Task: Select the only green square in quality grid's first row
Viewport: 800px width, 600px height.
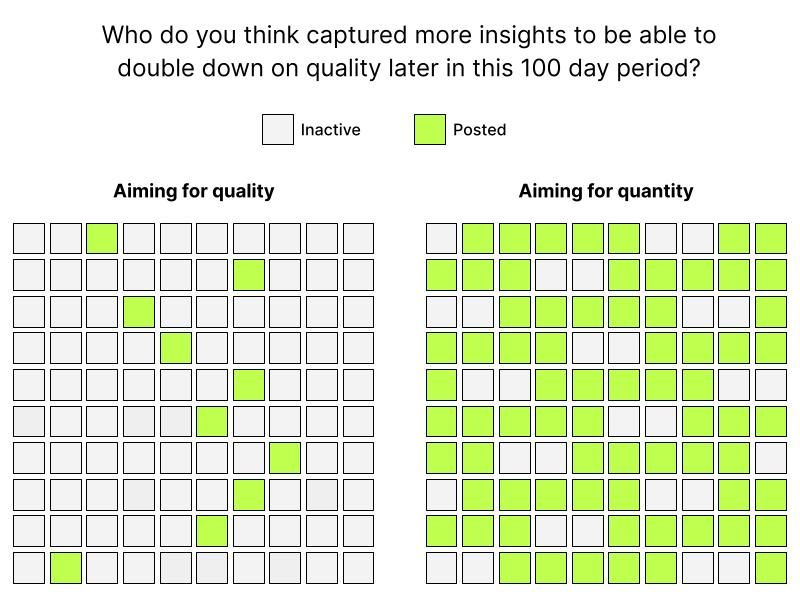Action: (102, 238)
